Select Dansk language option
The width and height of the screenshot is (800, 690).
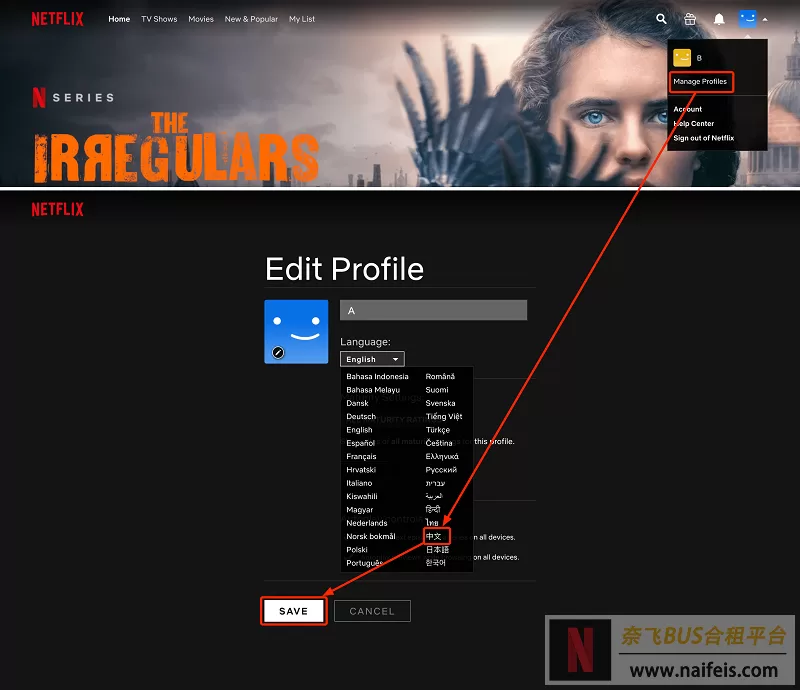click(x=357, y=403)
